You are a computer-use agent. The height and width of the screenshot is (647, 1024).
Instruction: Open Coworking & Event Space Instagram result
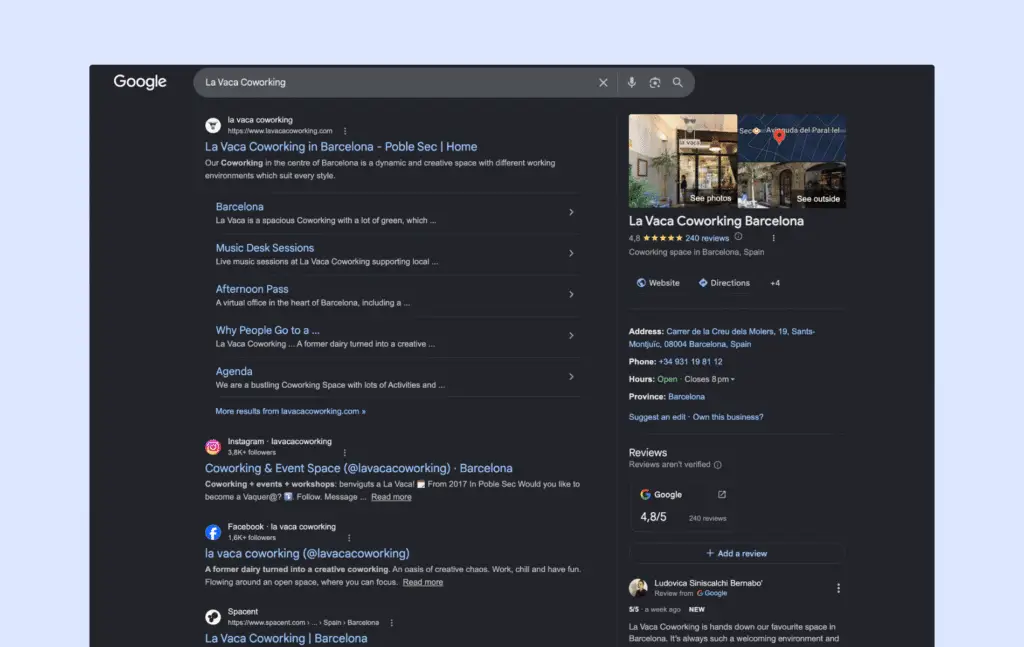[359, 468]
